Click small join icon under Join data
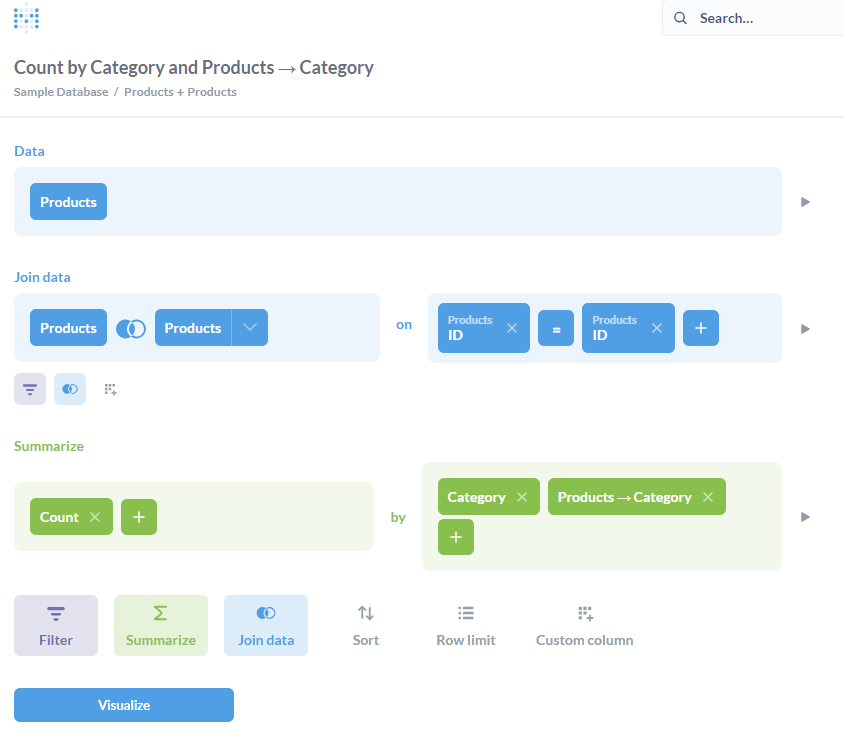This screenshot has width=844, height=734. tap(70, 389)
